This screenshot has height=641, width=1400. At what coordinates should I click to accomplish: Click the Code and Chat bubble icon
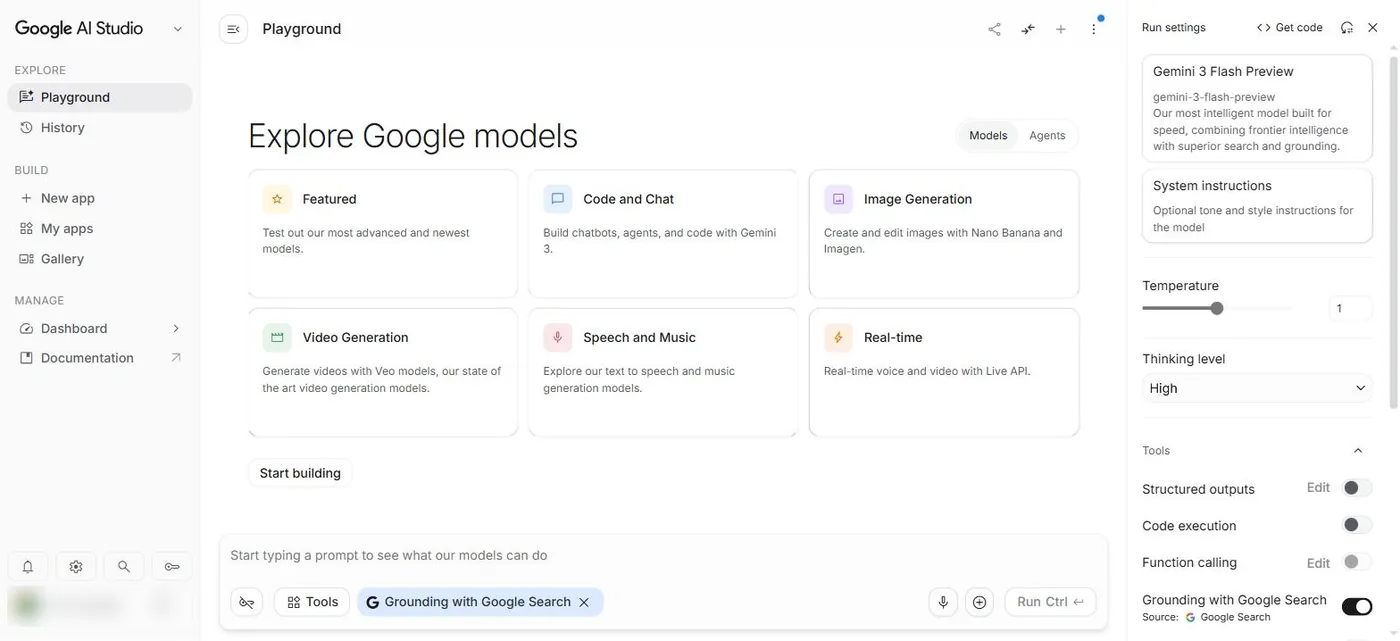(557, 199)
